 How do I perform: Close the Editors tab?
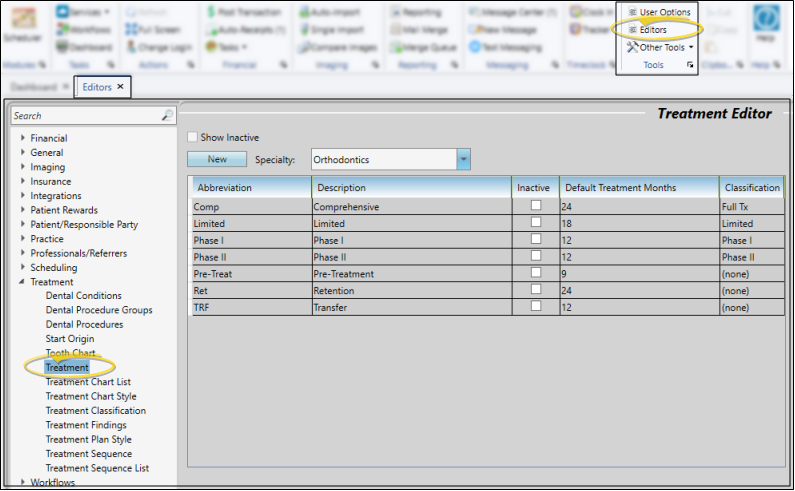pyautogui.click(x=120, y=87)
